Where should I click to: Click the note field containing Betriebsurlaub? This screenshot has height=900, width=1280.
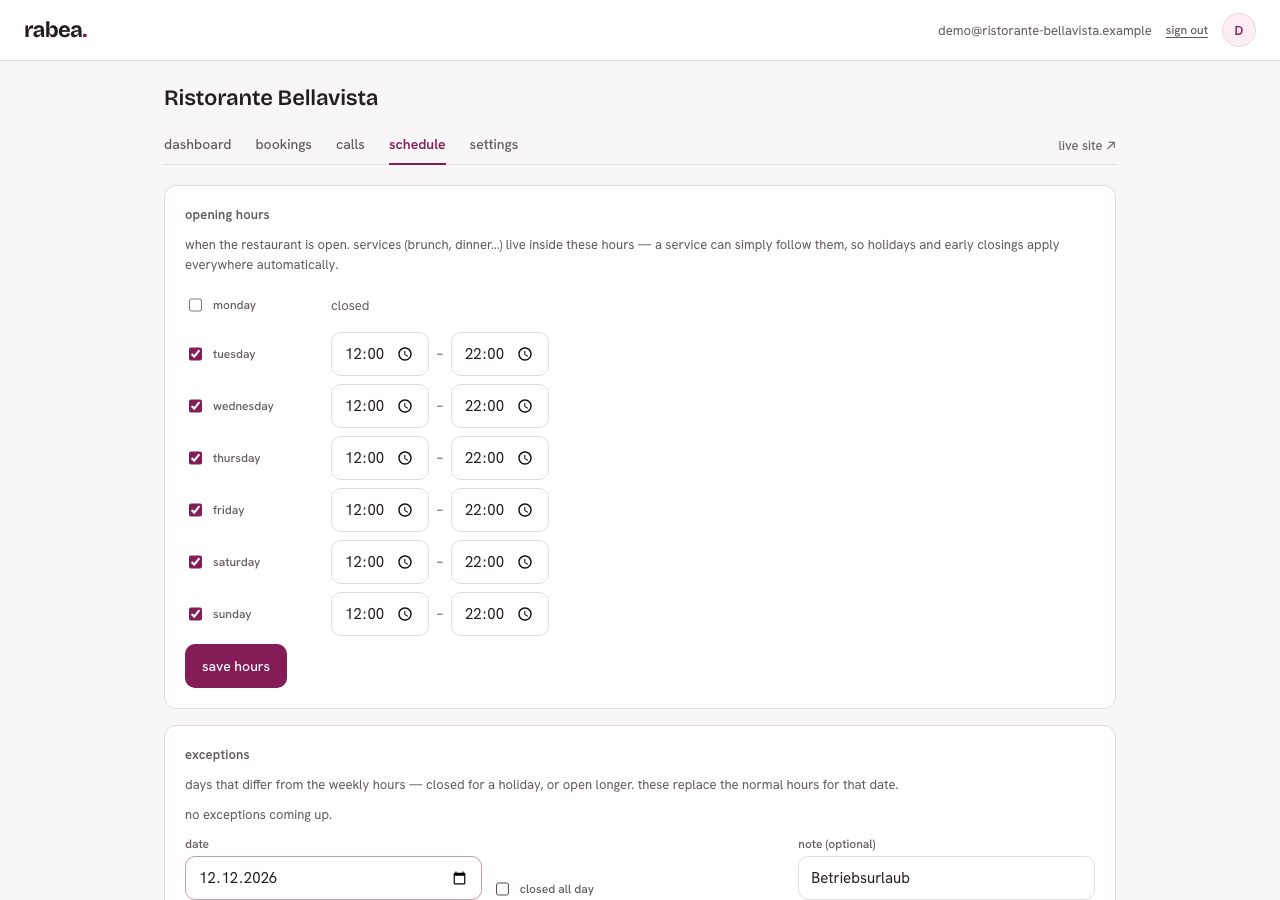coord(946,878)
